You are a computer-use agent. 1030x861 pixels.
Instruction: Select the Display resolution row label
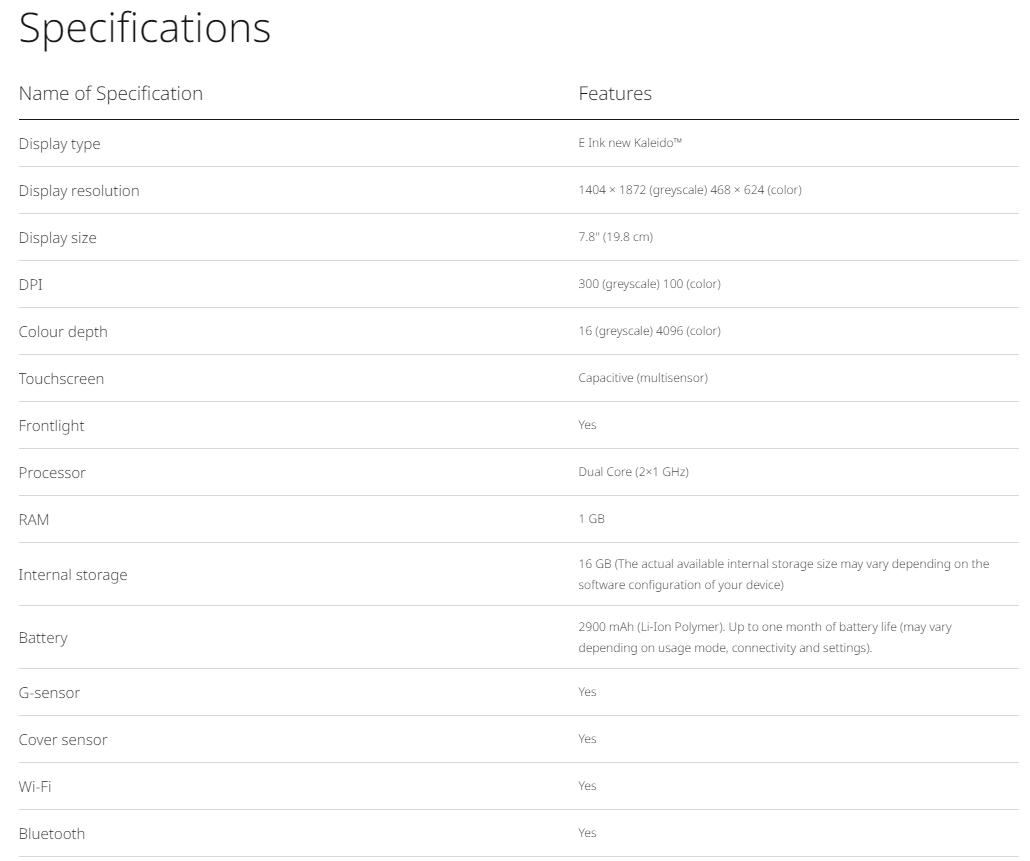79,191
